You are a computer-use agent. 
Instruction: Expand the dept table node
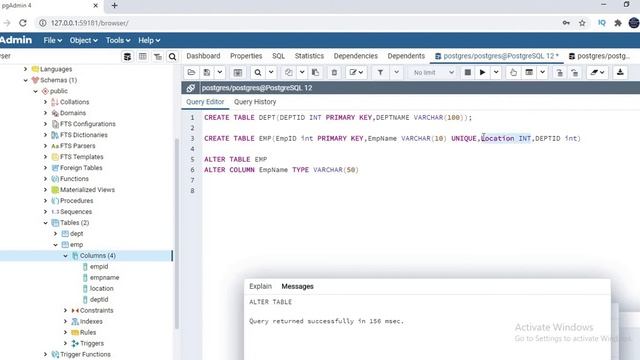click(56, 234)
